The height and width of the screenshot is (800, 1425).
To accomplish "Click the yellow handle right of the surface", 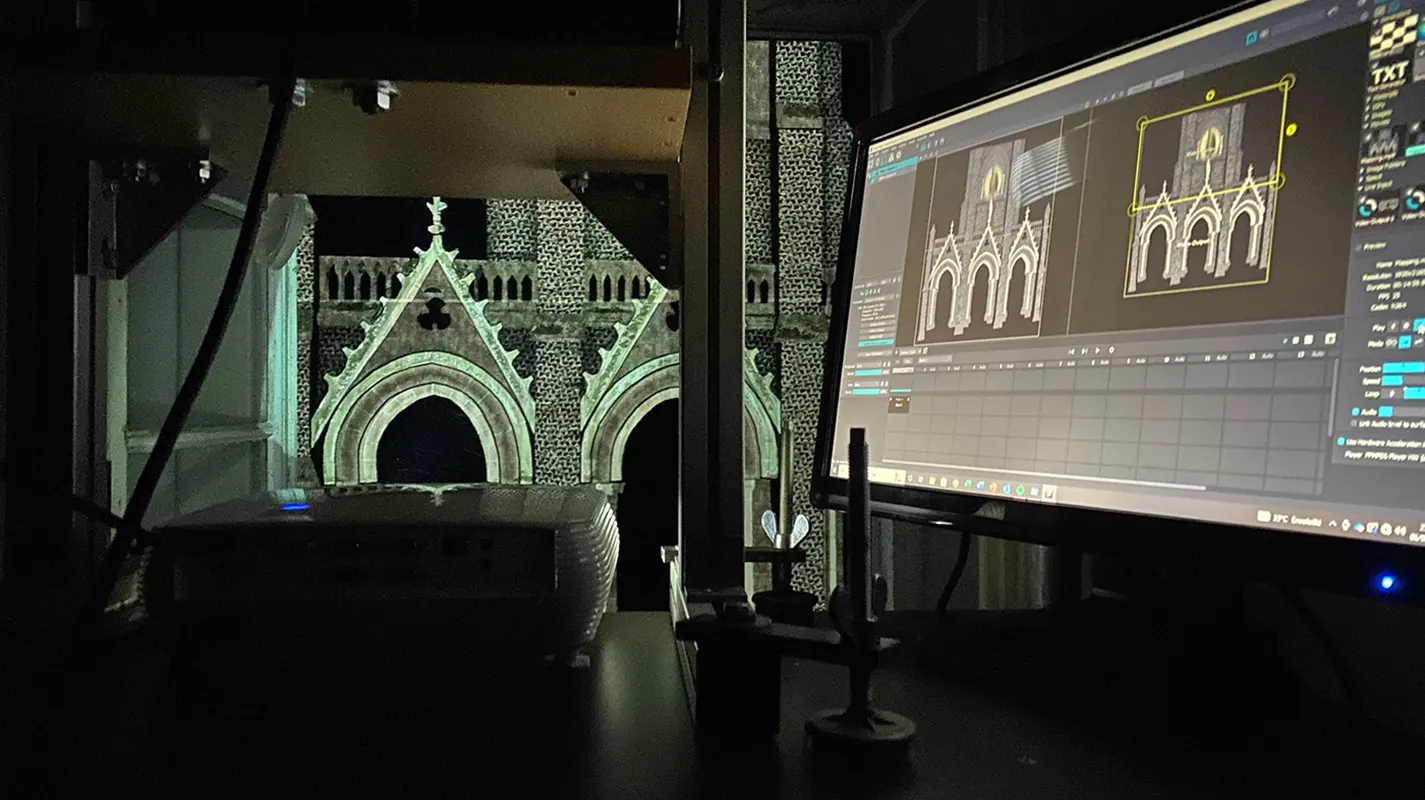I will pos(1291,129).
